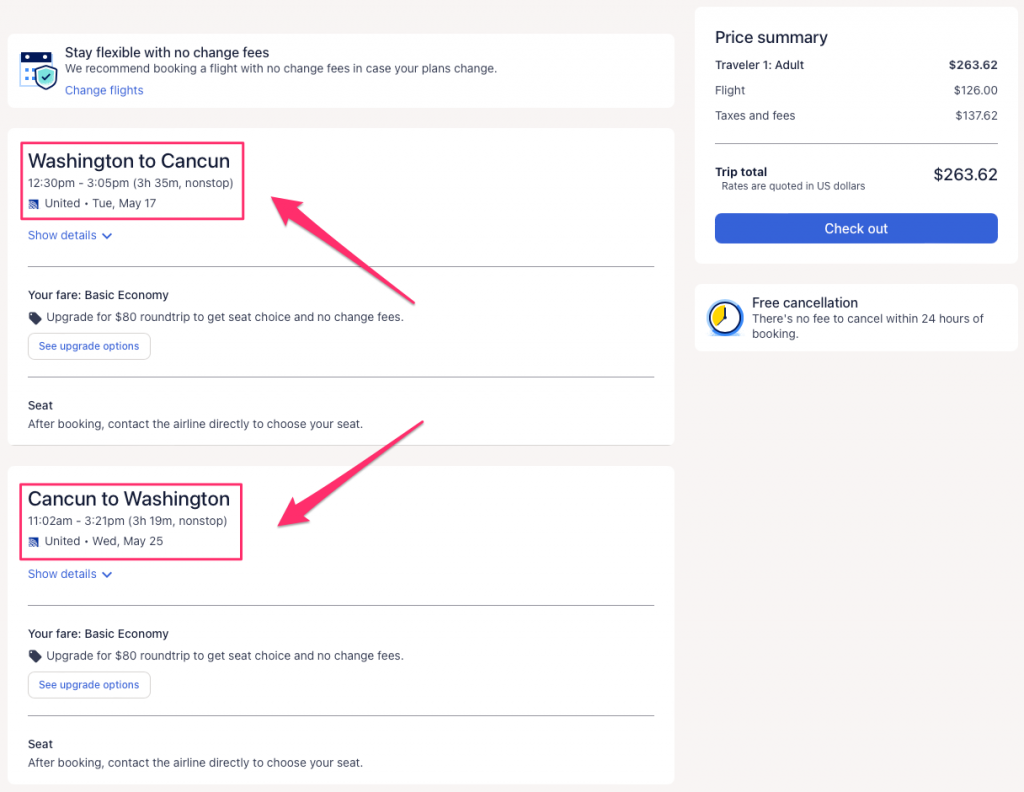Click the Traveler 1: Adult label

(x=759, y=66)
